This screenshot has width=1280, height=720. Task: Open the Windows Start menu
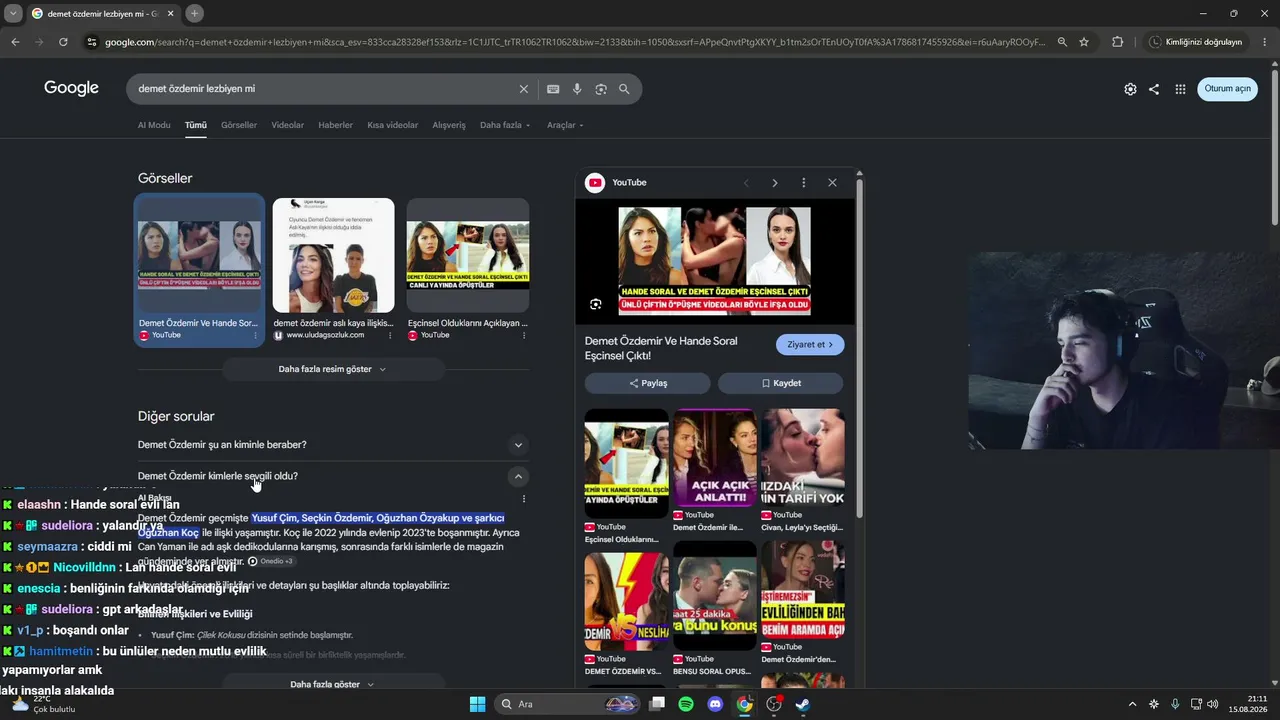477,704
